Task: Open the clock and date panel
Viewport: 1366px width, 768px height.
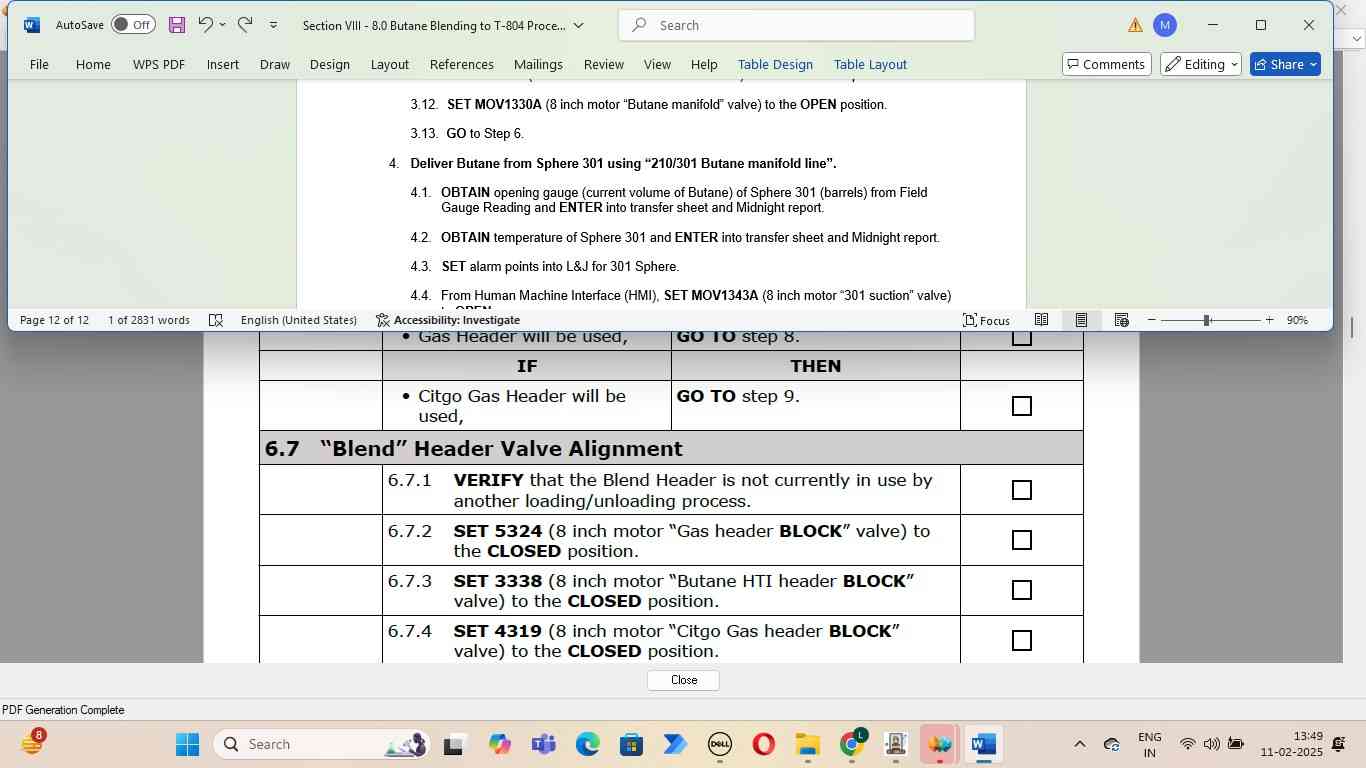Action: [1291, 744]
